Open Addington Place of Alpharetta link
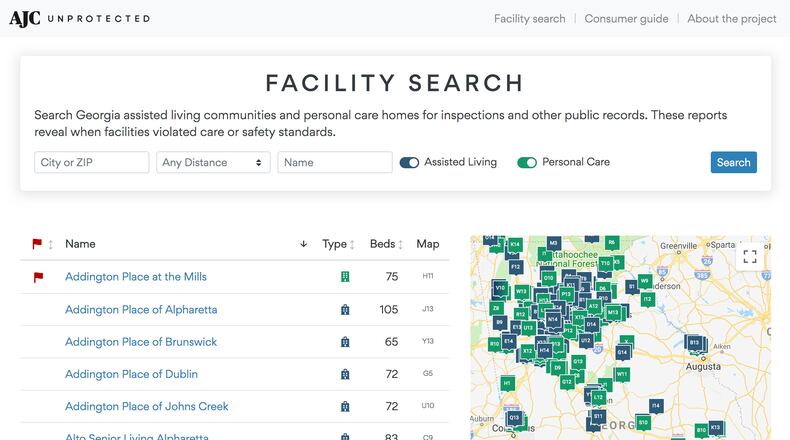 click(141, 309)
